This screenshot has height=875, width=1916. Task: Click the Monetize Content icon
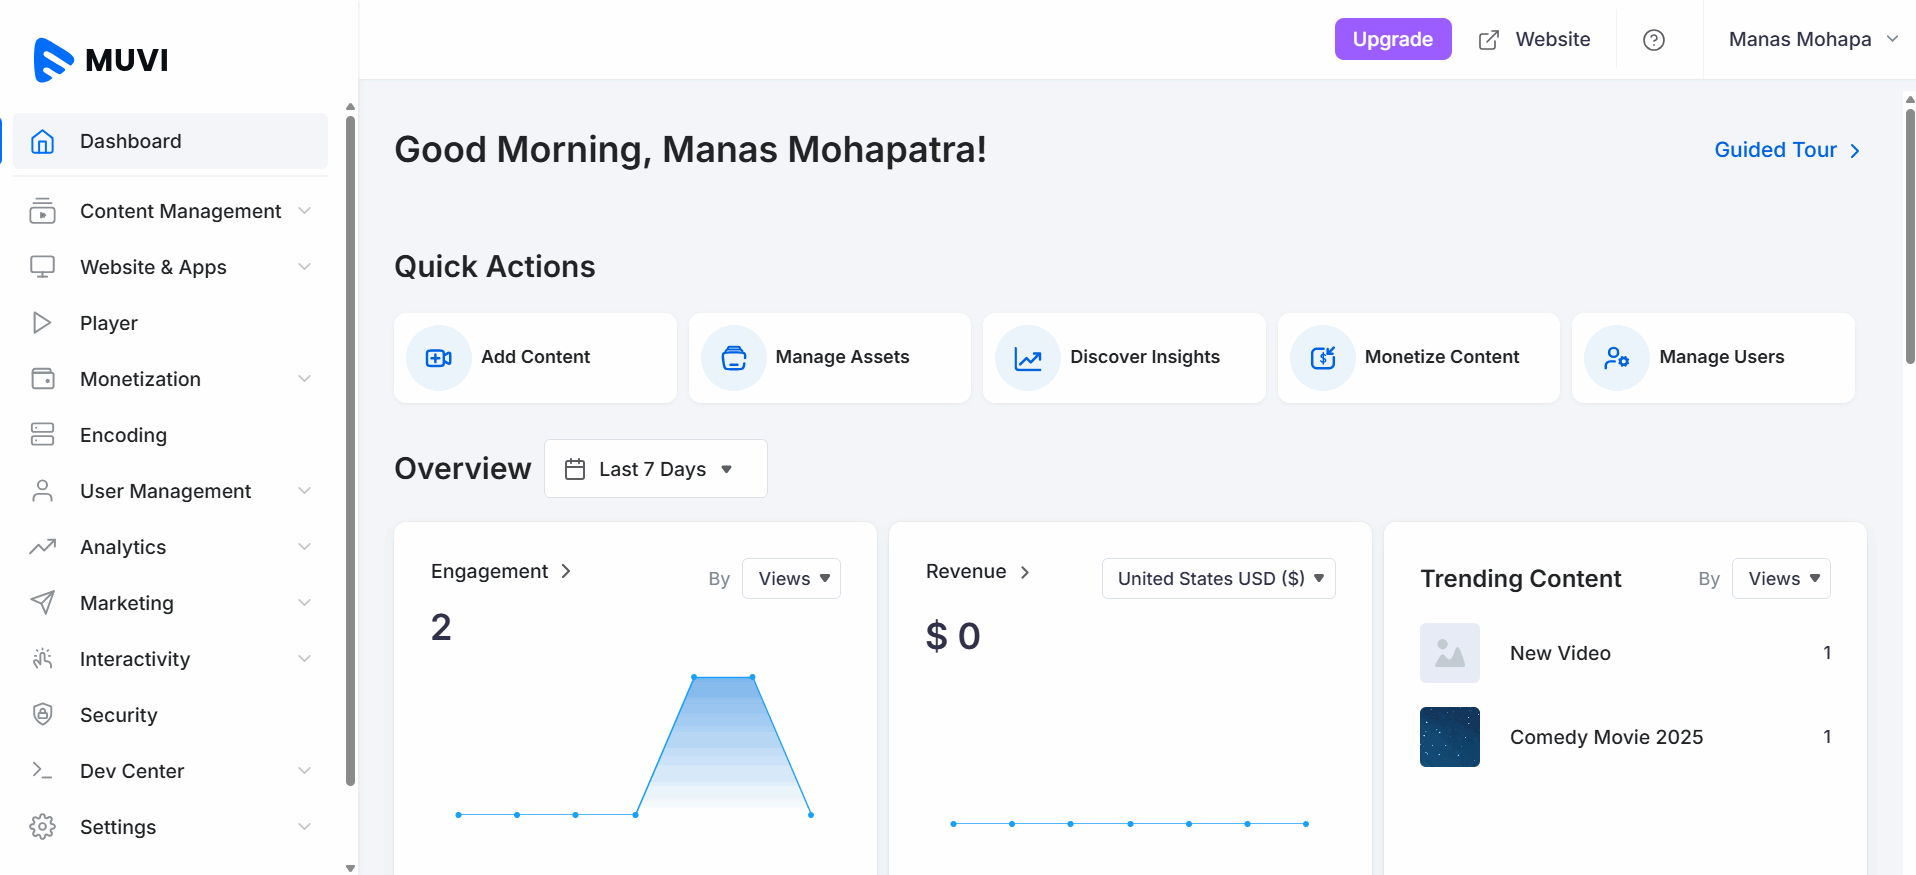tap(1322, 358)
